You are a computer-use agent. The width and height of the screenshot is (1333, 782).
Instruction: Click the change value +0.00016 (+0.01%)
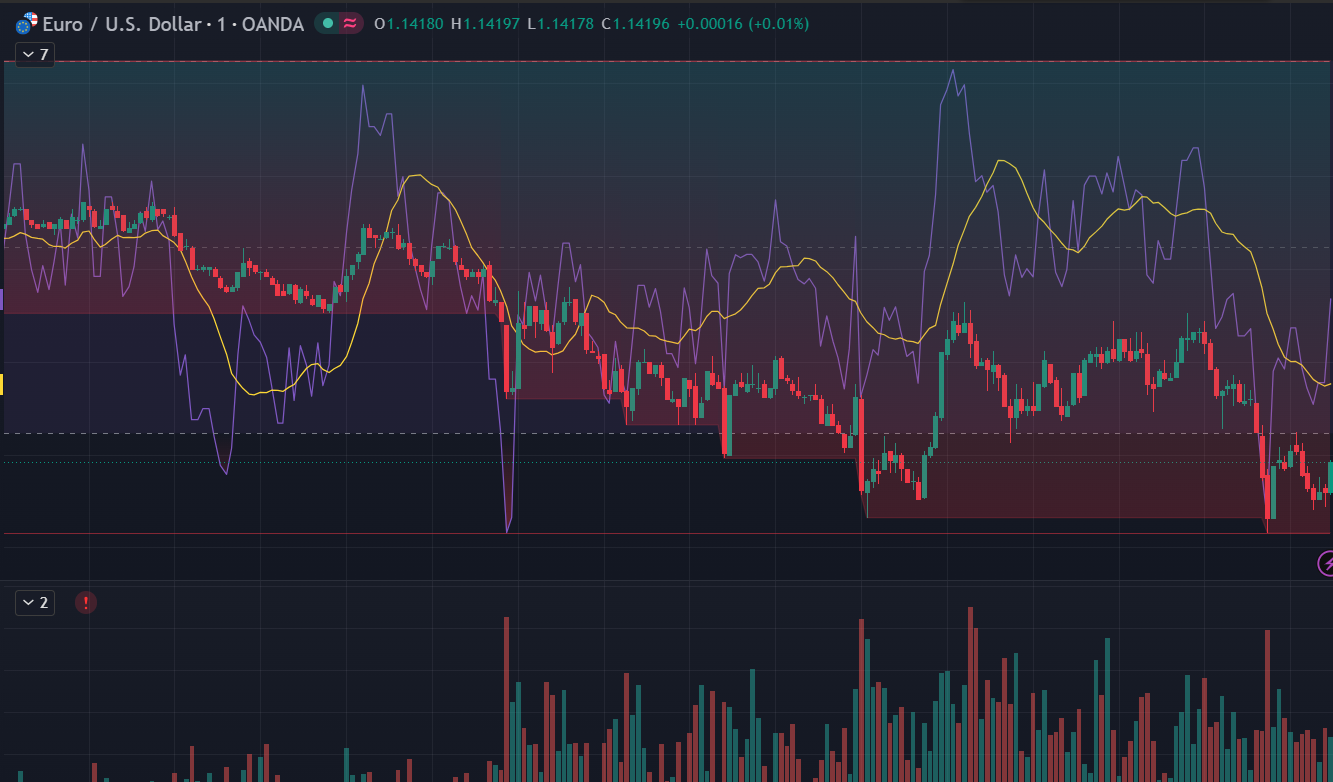click(x=743, y=24)
